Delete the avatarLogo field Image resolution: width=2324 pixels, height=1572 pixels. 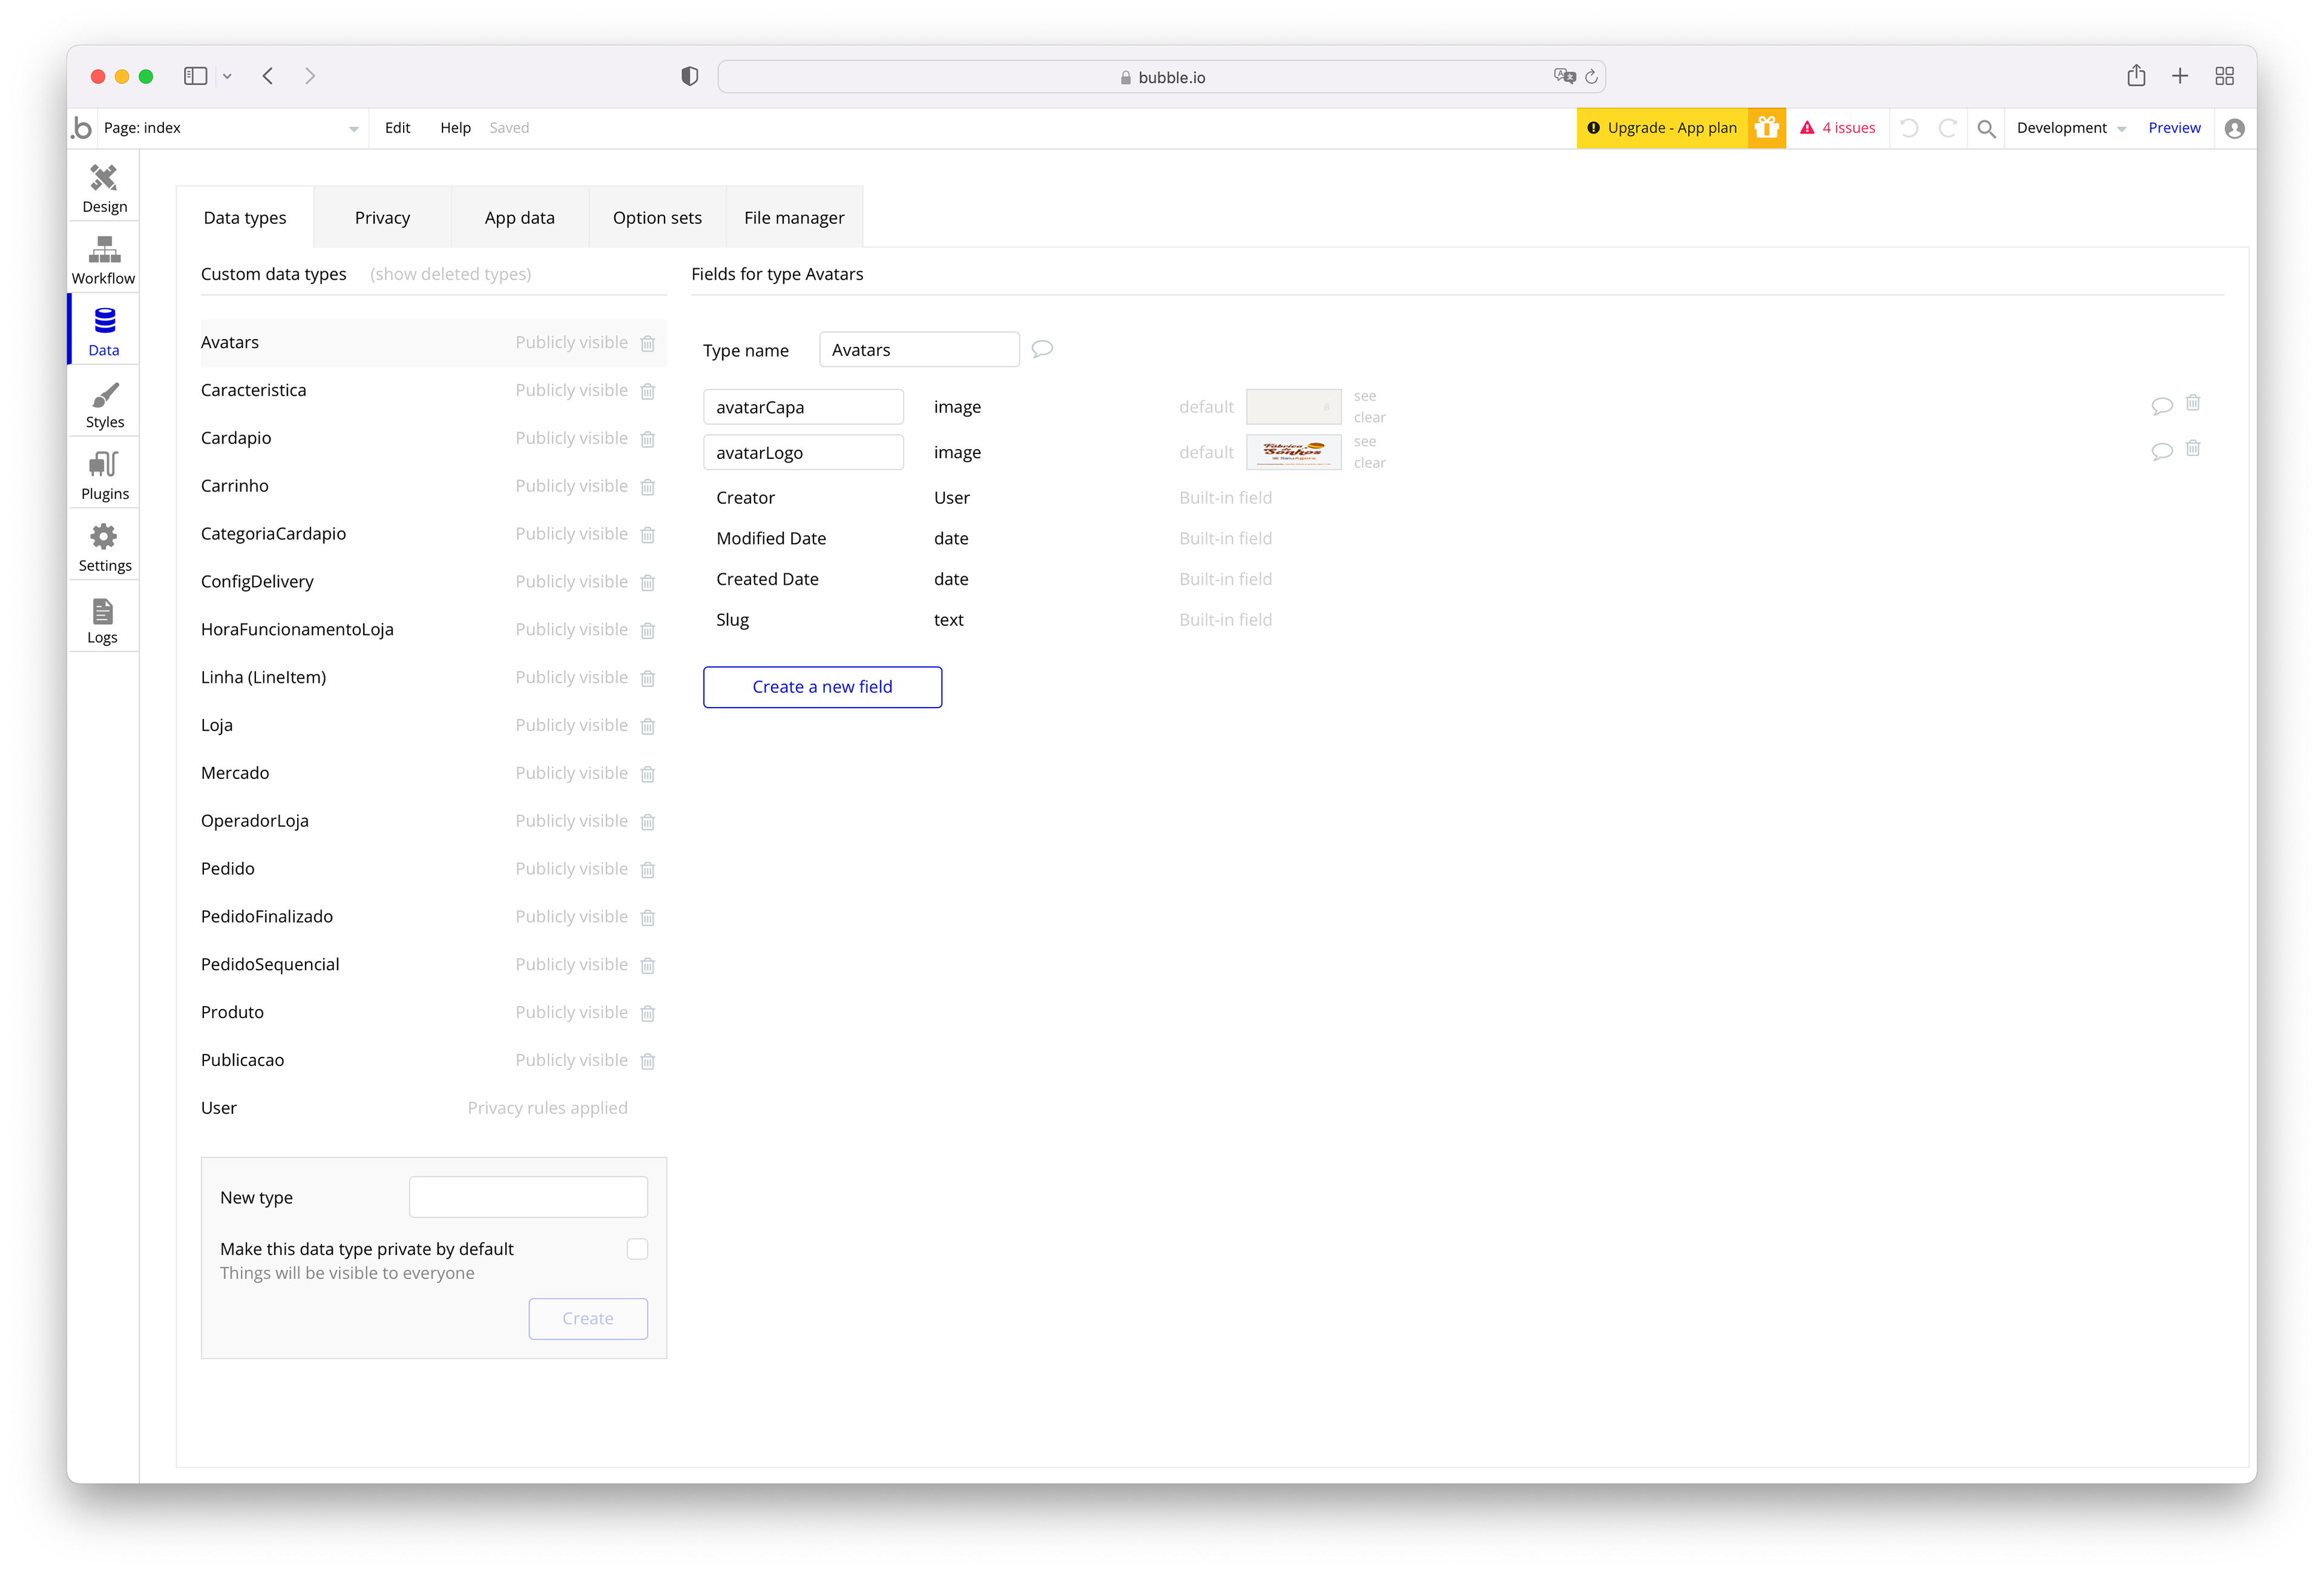click(x=2193, y=448)
